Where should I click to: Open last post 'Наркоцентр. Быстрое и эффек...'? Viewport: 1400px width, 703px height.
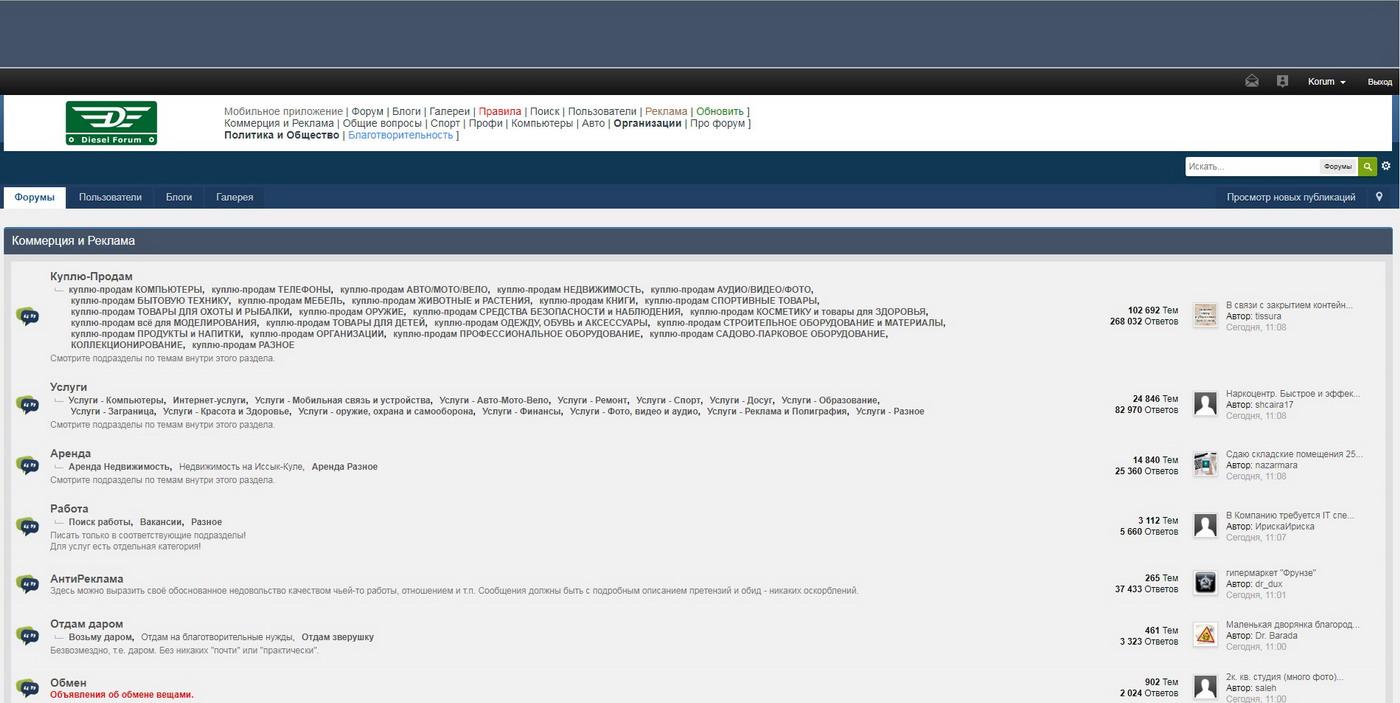click(1293, 393)
